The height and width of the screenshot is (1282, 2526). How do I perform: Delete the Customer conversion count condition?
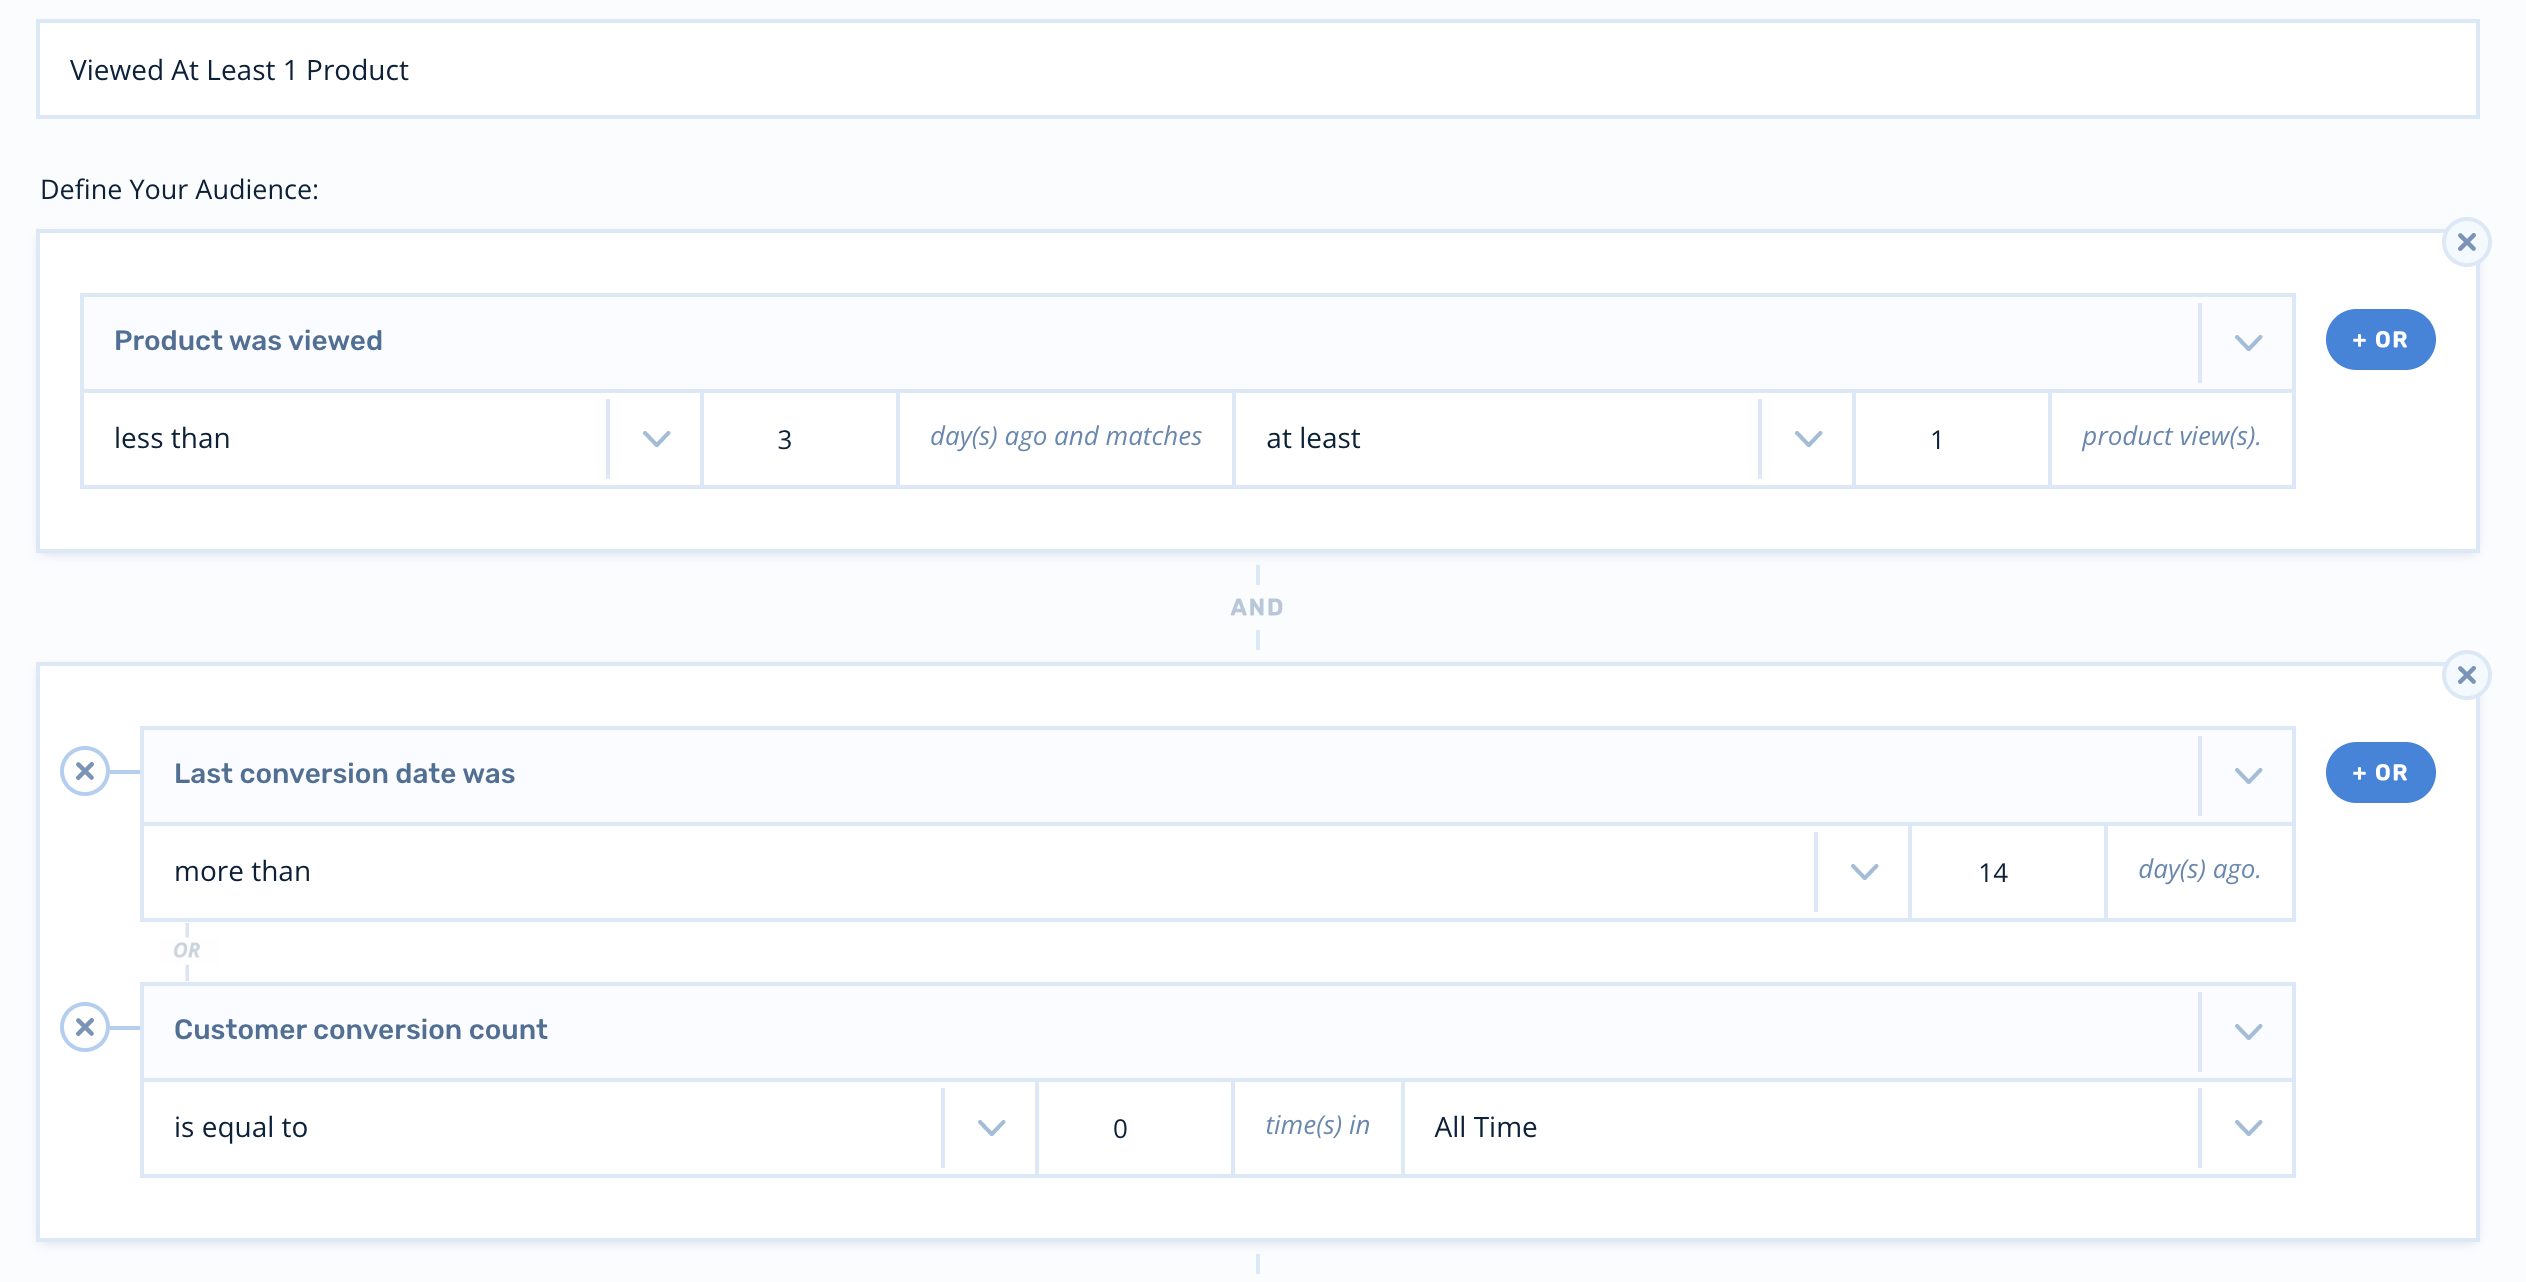pyautogui.click(x=85, y=1027)
